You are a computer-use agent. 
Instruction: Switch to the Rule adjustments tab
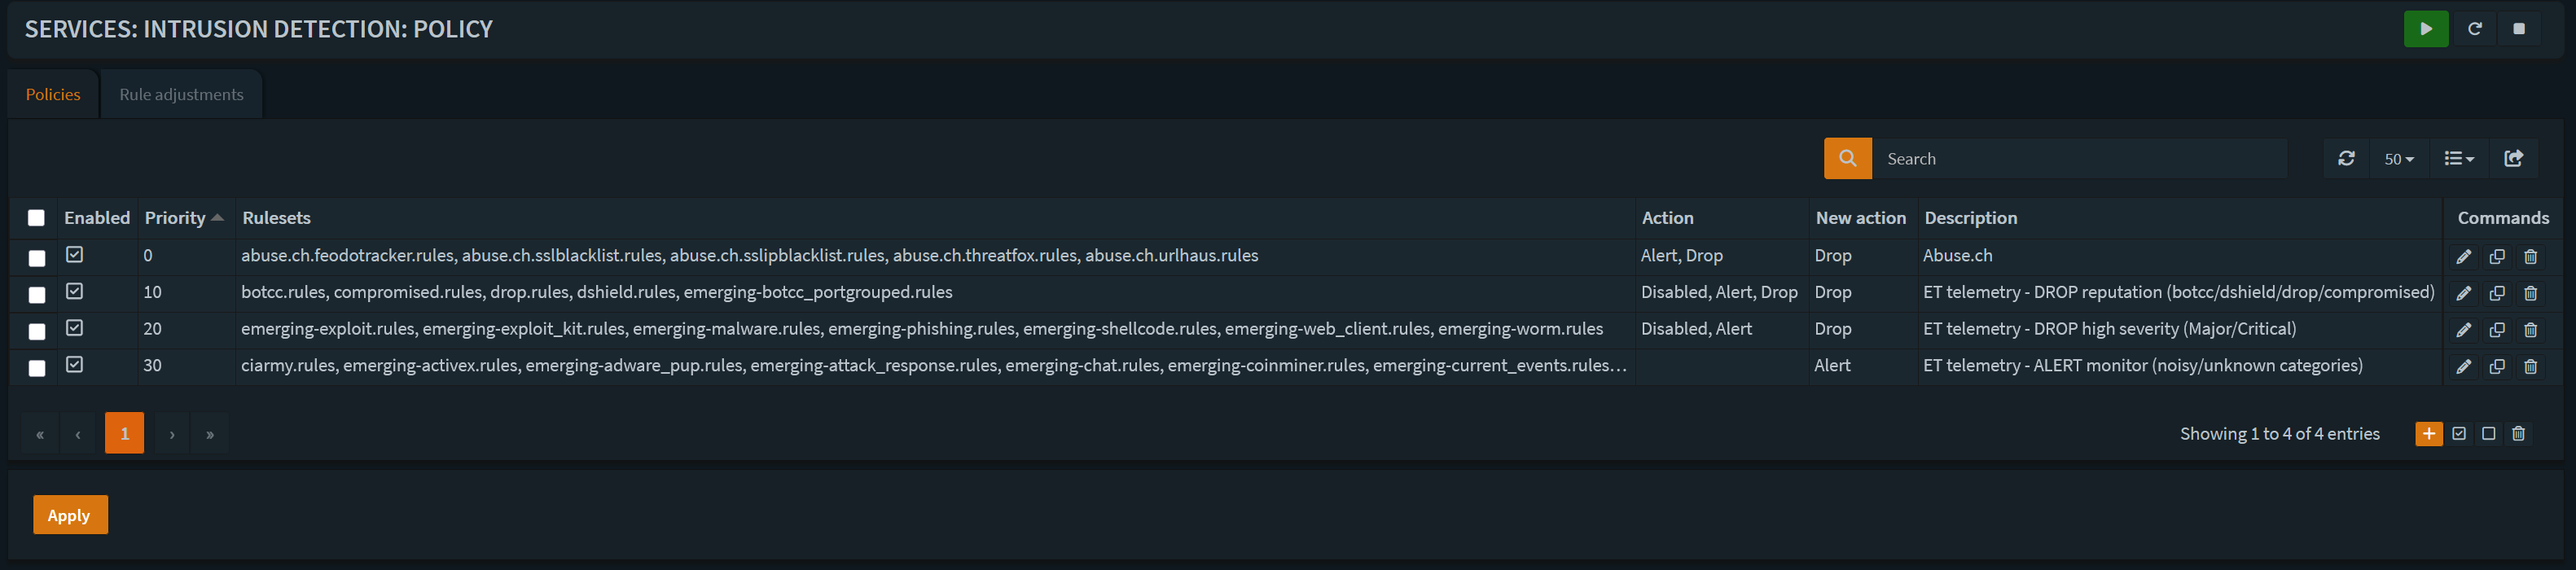(181, 95)
